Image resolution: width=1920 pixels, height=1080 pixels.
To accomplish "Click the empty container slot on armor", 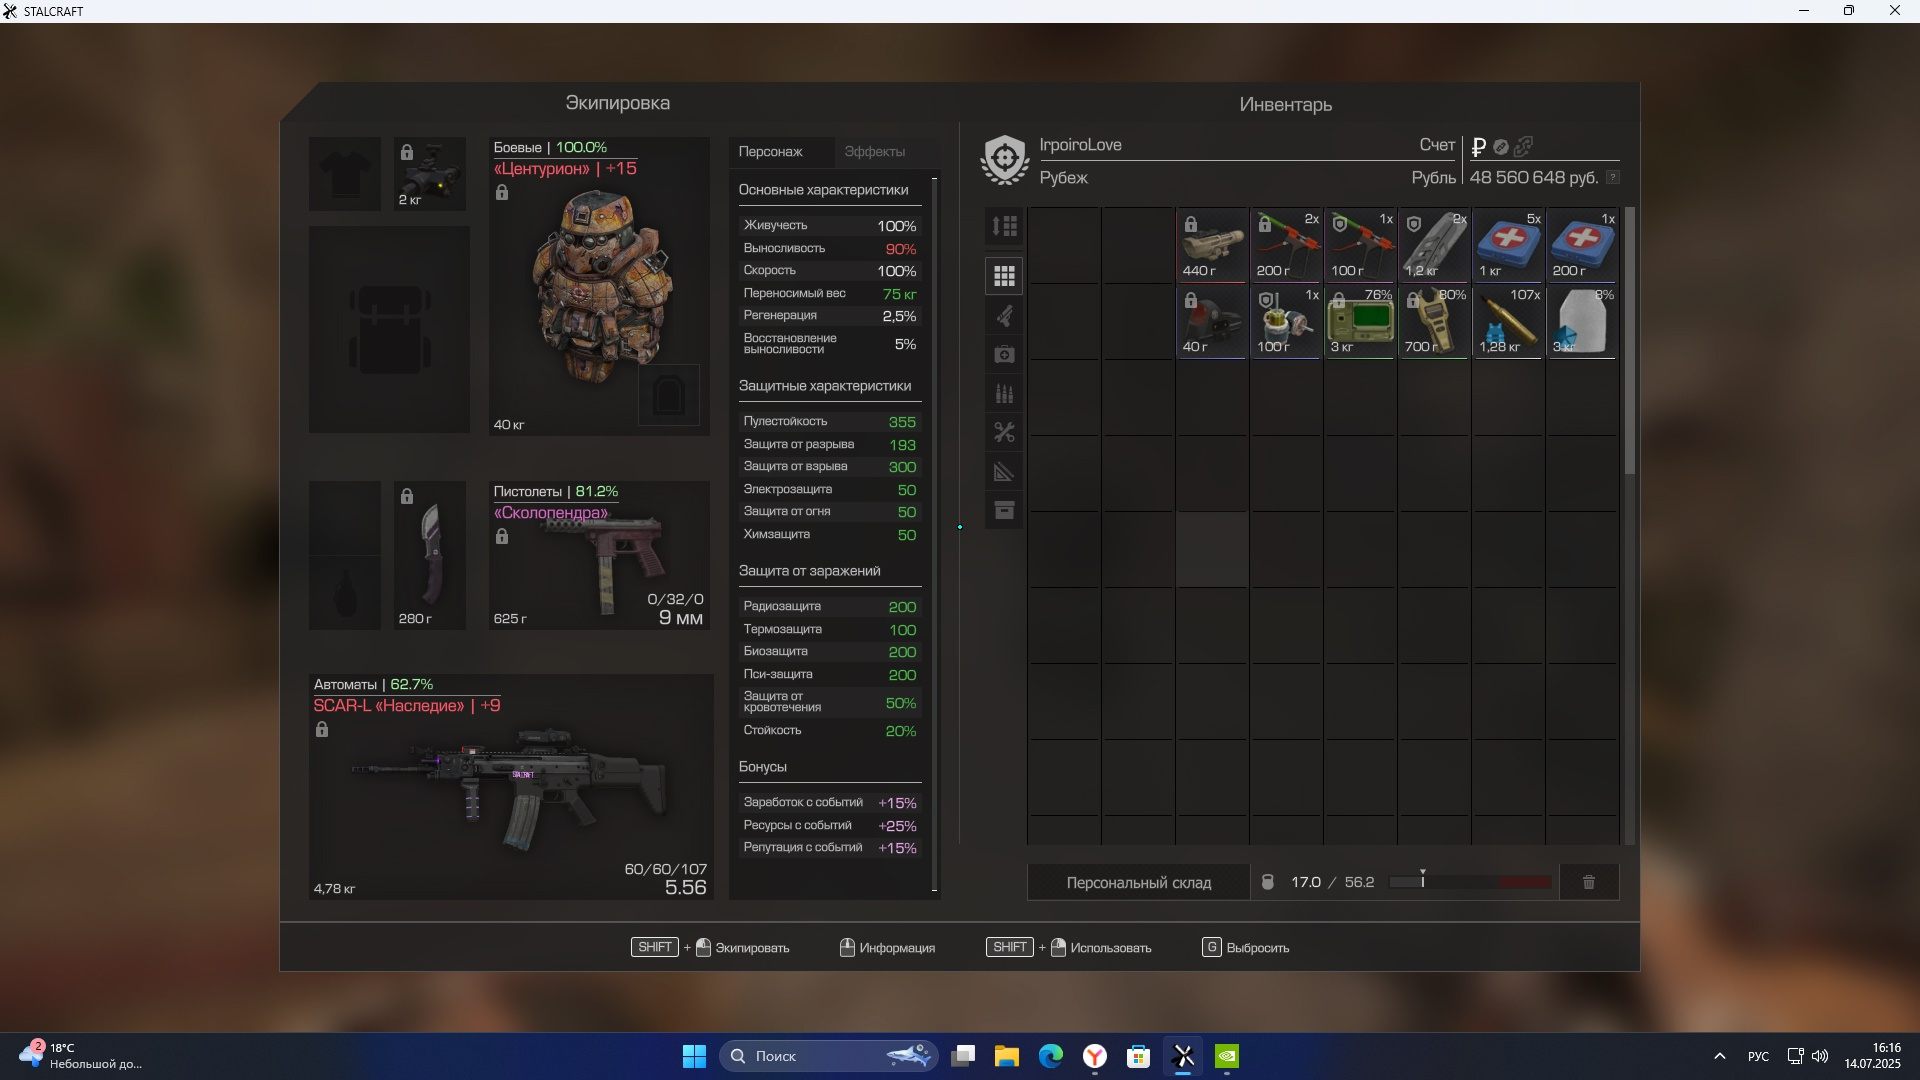I will (669, 395).
